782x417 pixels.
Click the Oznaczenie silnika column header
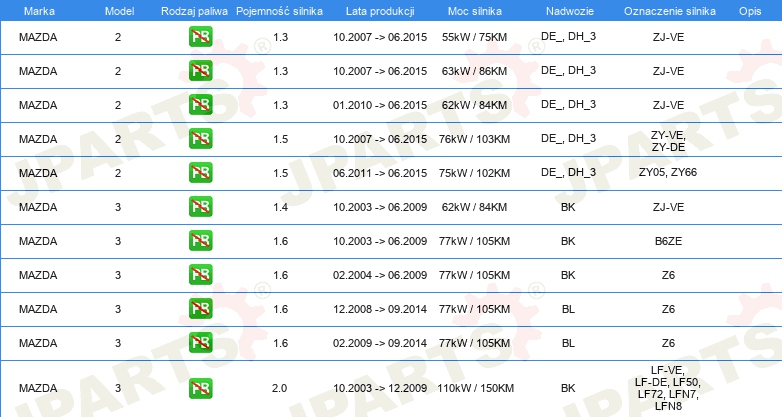point(670,11)
